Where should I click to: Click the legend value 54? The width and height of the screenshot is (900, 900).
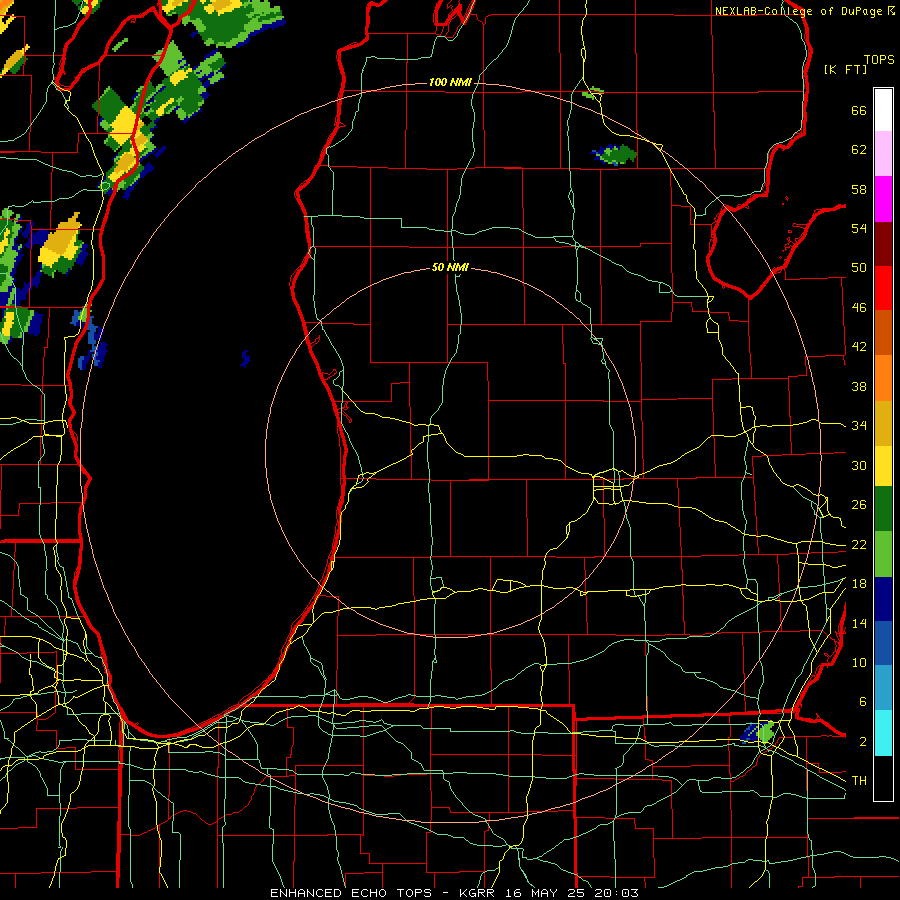[x=859, y=228]
